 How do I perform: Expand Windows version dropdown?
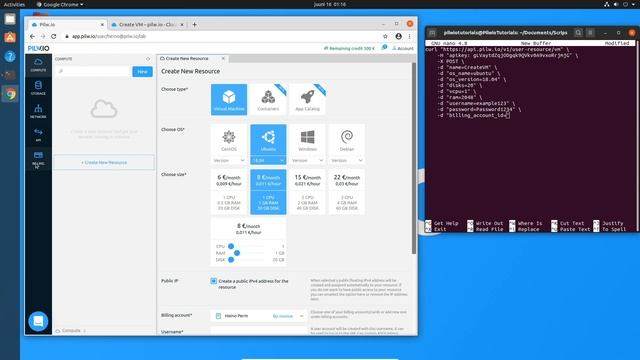[307, 160]
